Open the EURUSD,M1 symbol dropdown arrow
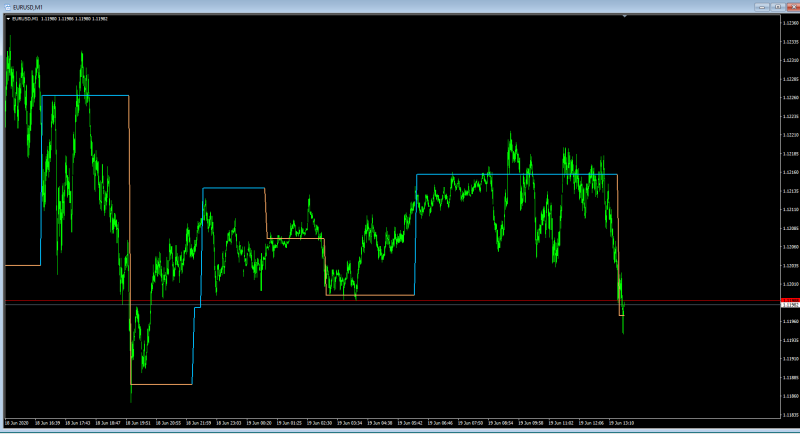 8,19
